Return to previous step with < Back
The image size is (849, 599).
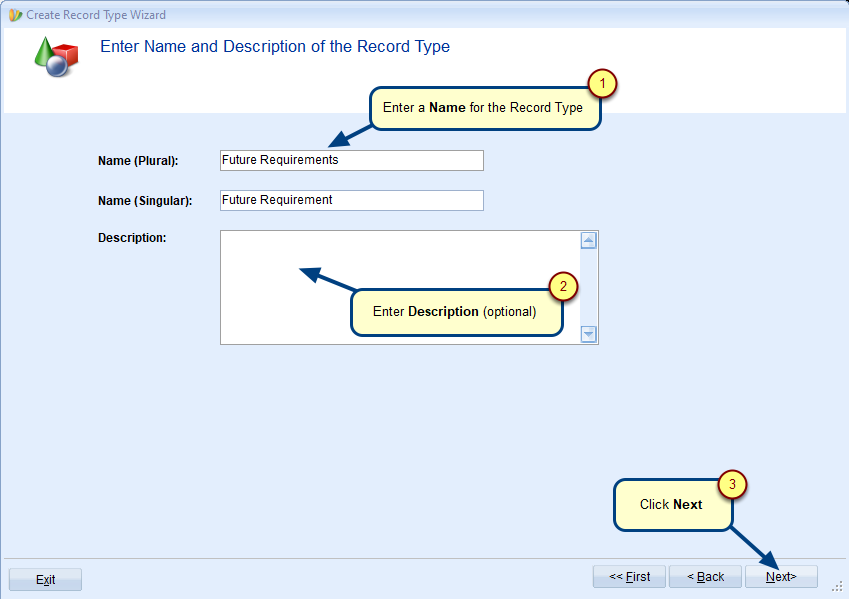pos(705,577)
